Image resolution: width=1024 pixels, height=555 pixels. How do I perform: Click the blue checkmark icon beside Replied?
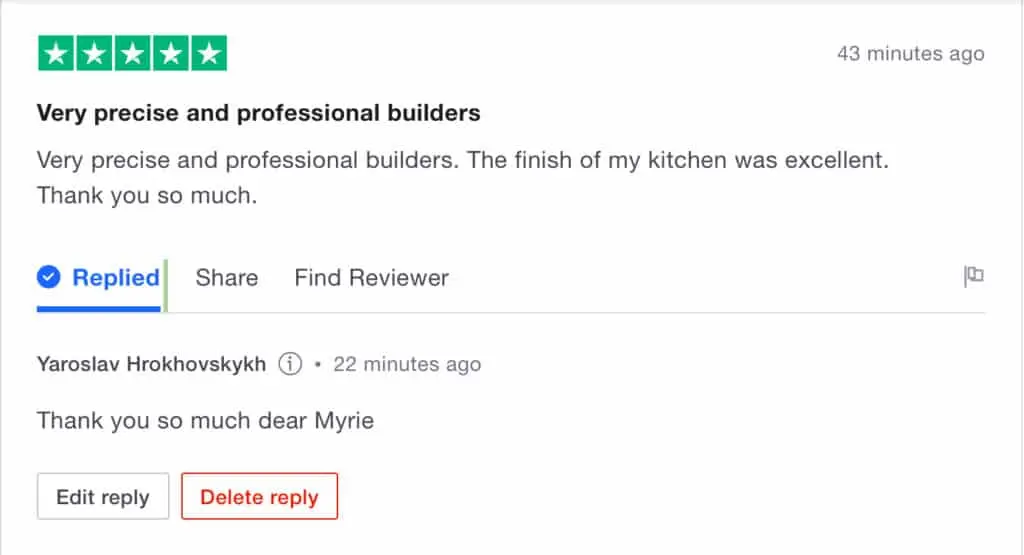point(49,277)
